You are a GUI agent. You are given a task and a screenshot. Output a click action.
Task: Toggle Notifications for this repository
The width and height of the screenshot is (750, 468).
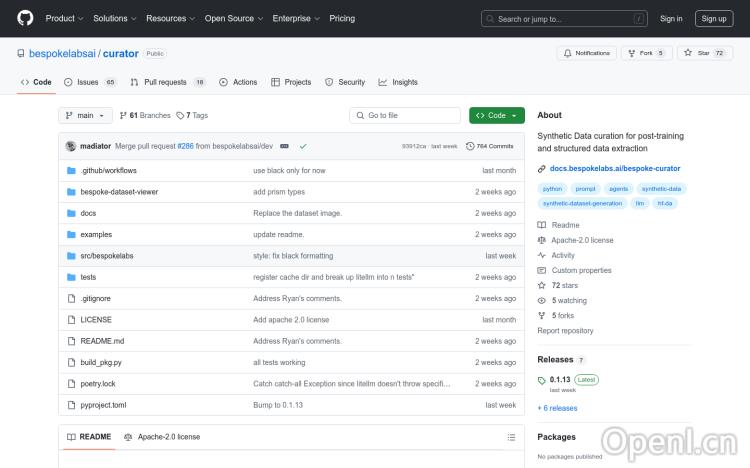coord(587,53)
